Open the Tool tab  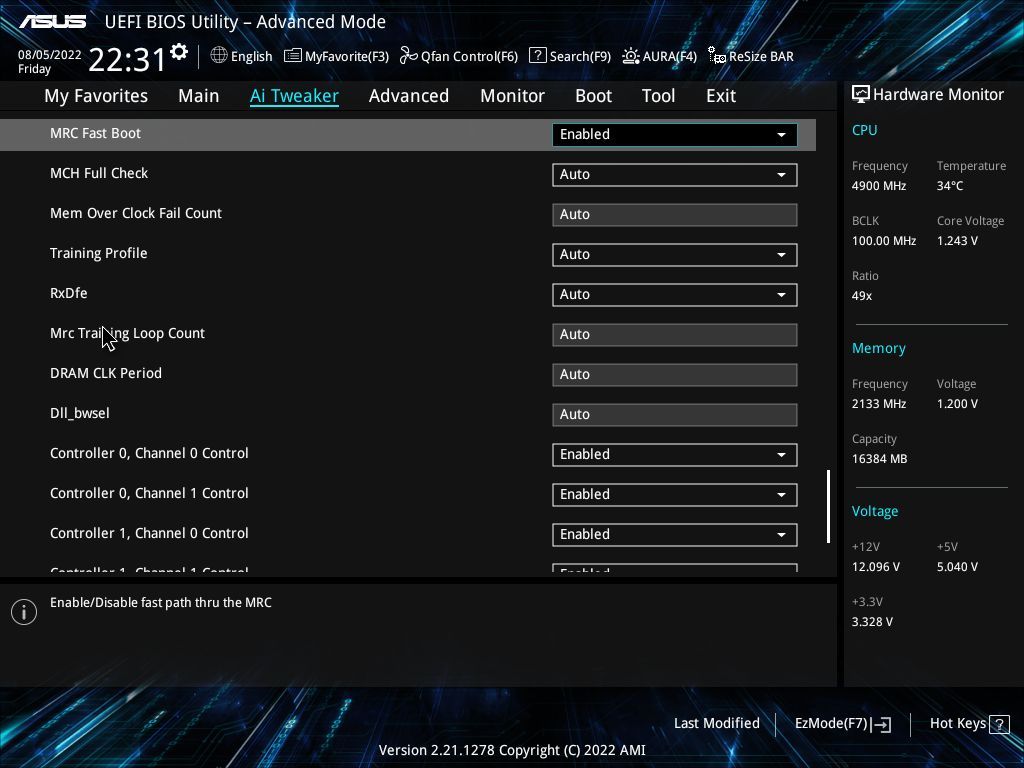[658, 96]
